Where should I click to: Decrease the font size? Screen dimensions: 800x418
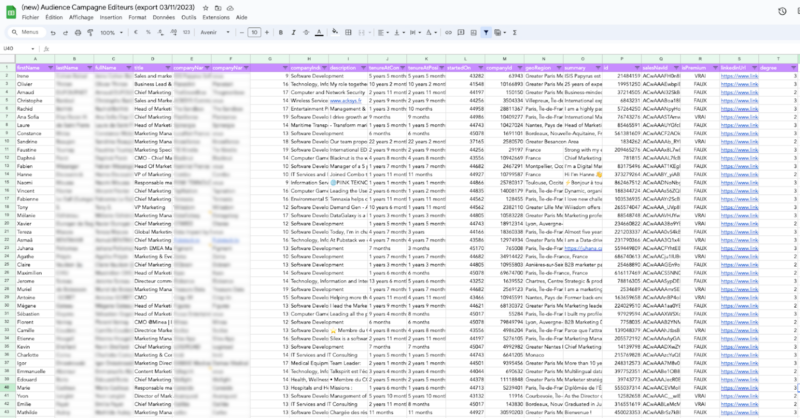click(242, 33)
